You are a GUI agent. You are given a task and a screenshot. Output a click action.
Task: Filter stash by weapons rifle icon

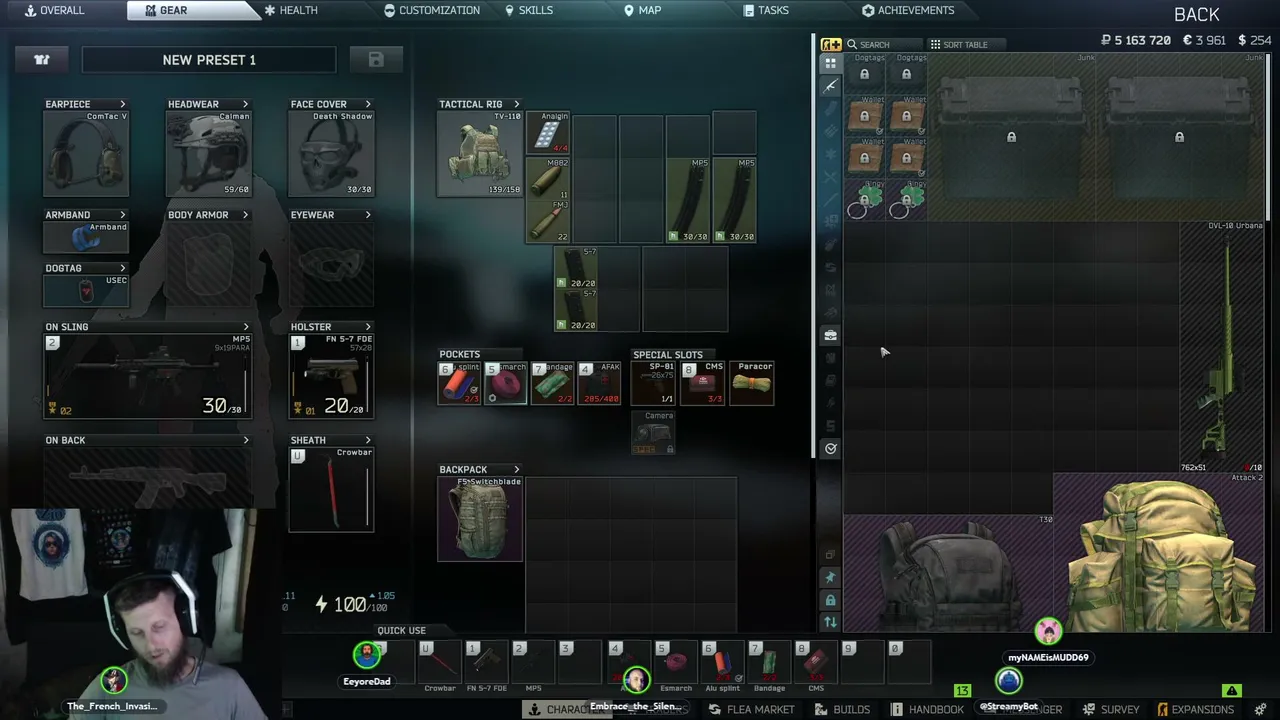click(830, 86)
